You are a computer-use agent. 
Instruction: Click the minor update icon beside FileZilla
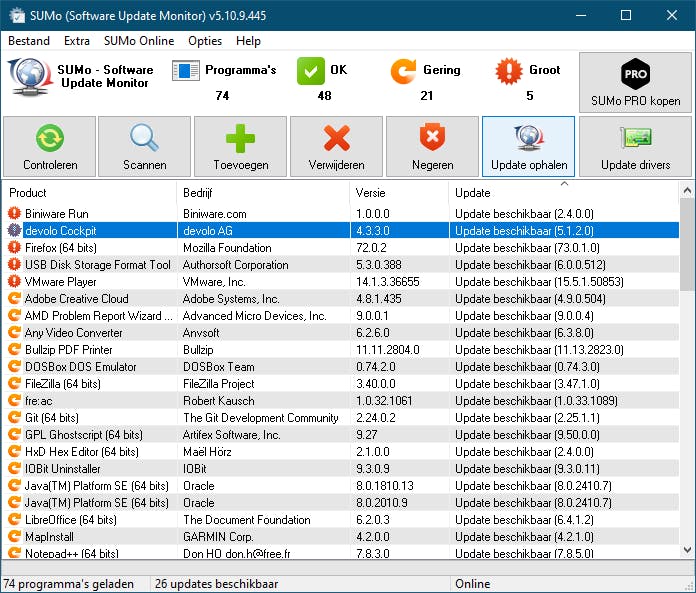[14, 383]
